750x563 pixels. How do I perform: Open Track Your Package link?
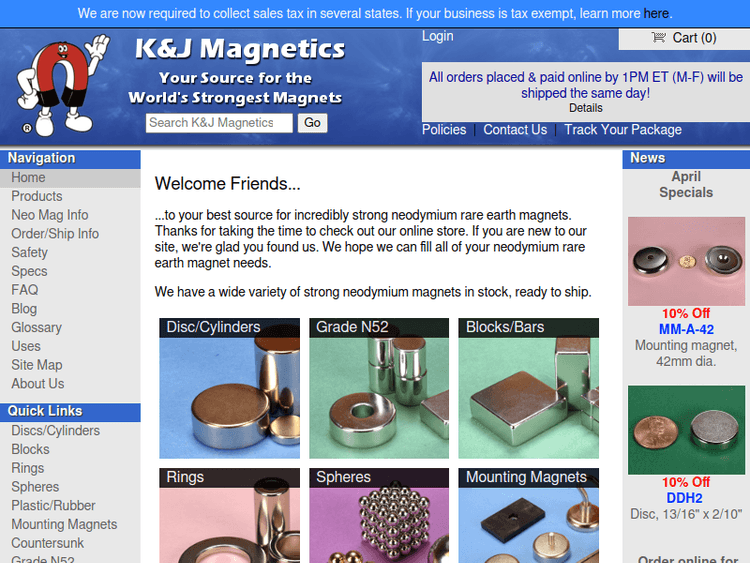tap(623, 130)
